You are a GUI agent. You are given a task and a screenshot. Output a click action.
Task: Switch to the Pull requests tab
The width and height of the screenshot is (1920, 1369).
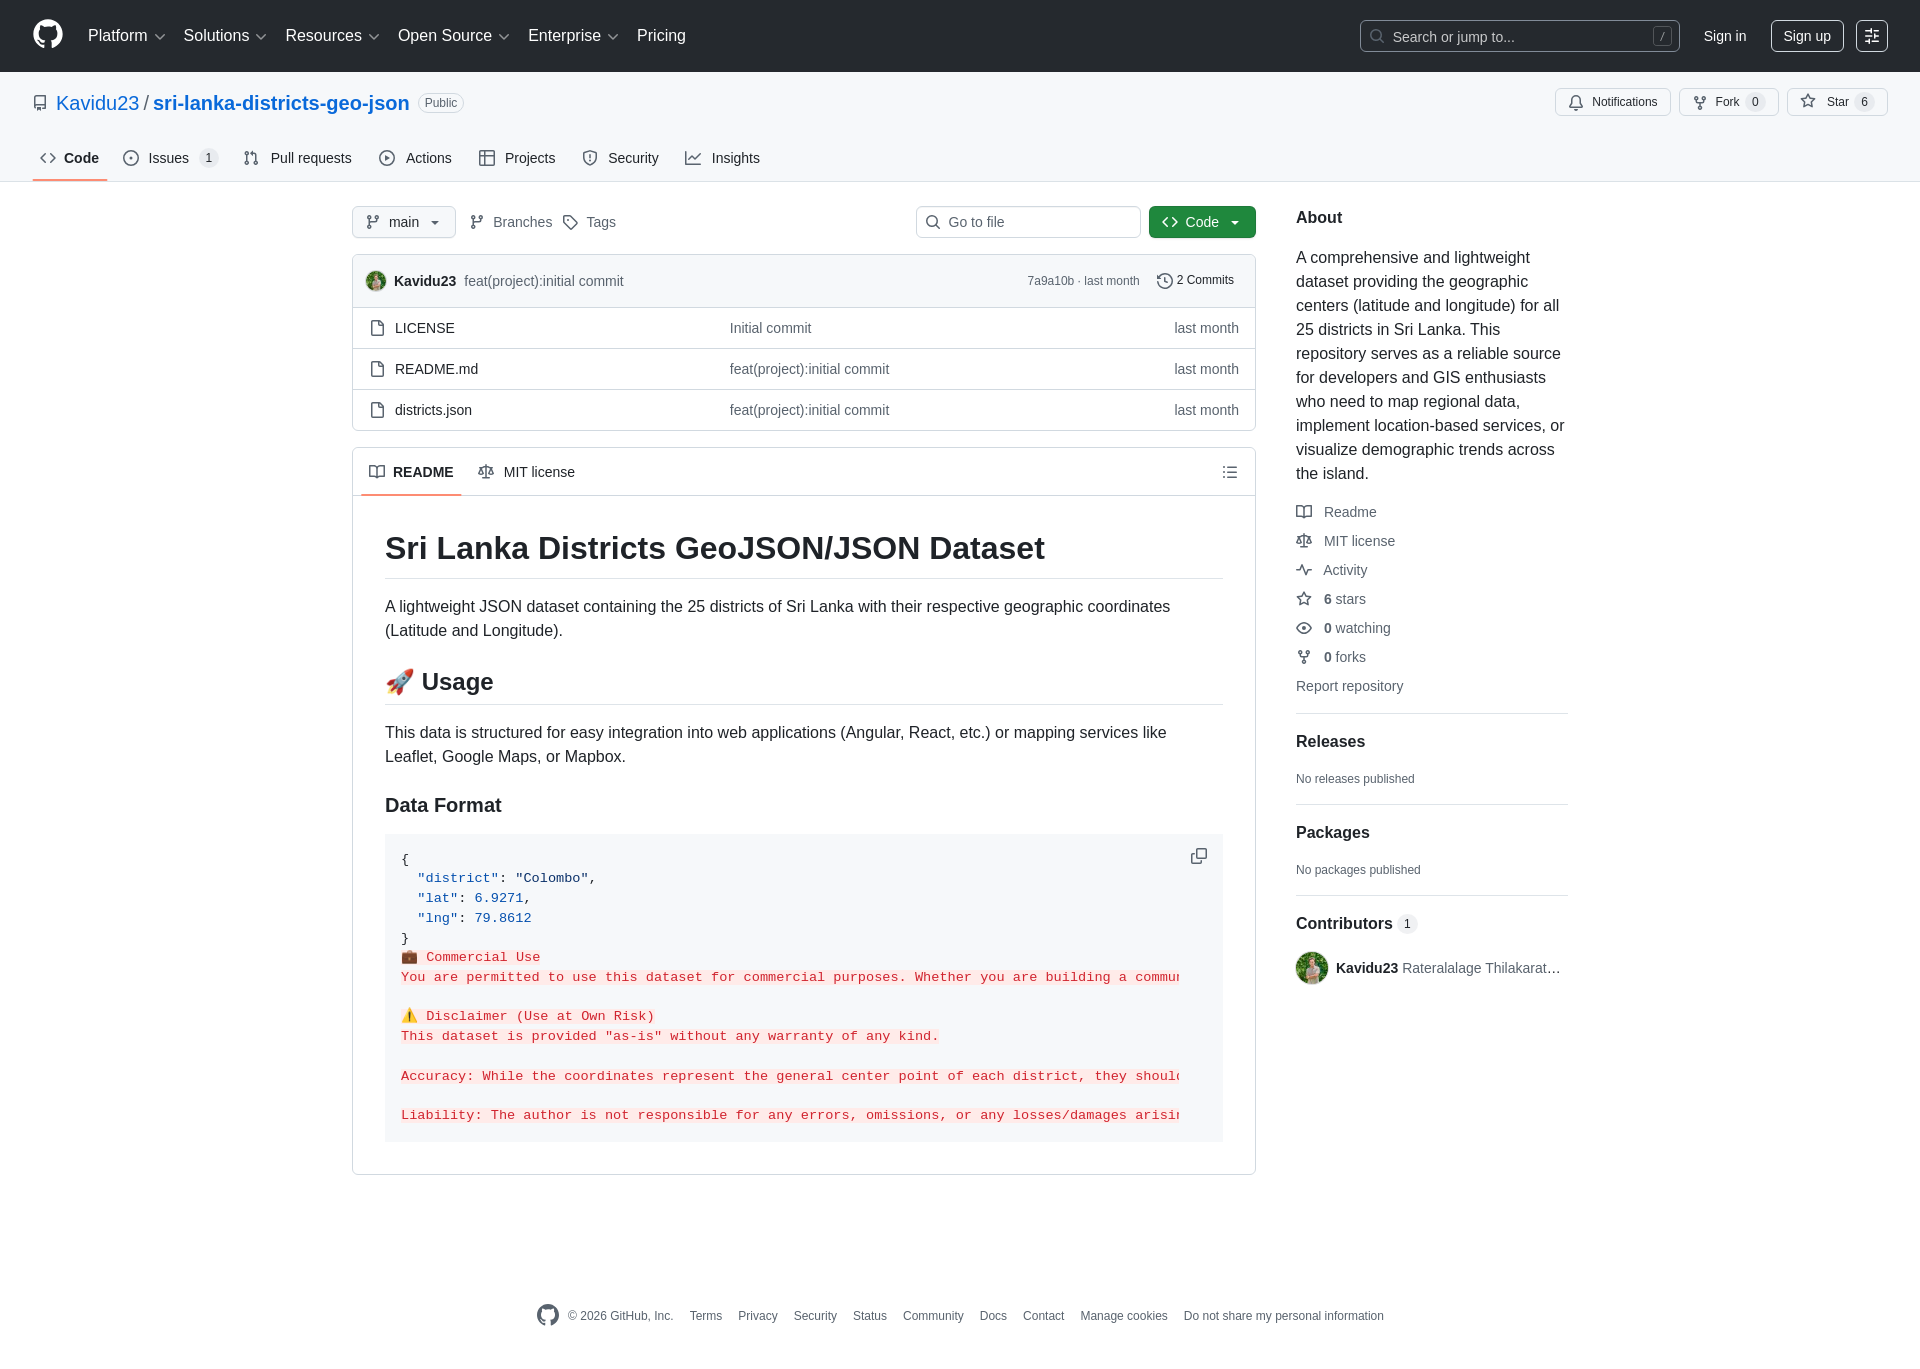(x=297, y=158)
